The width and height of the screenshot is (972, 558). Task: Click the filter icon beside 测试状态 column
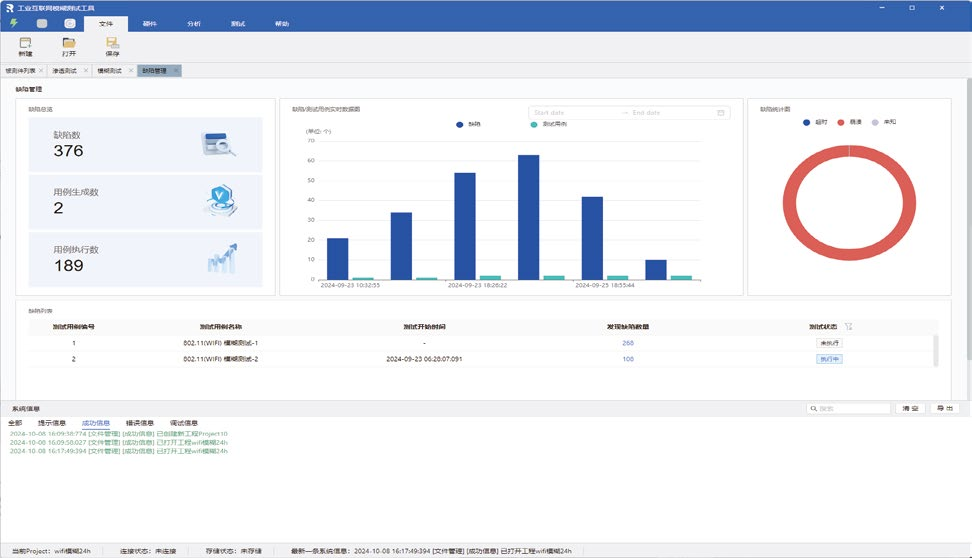coord(849,326)
